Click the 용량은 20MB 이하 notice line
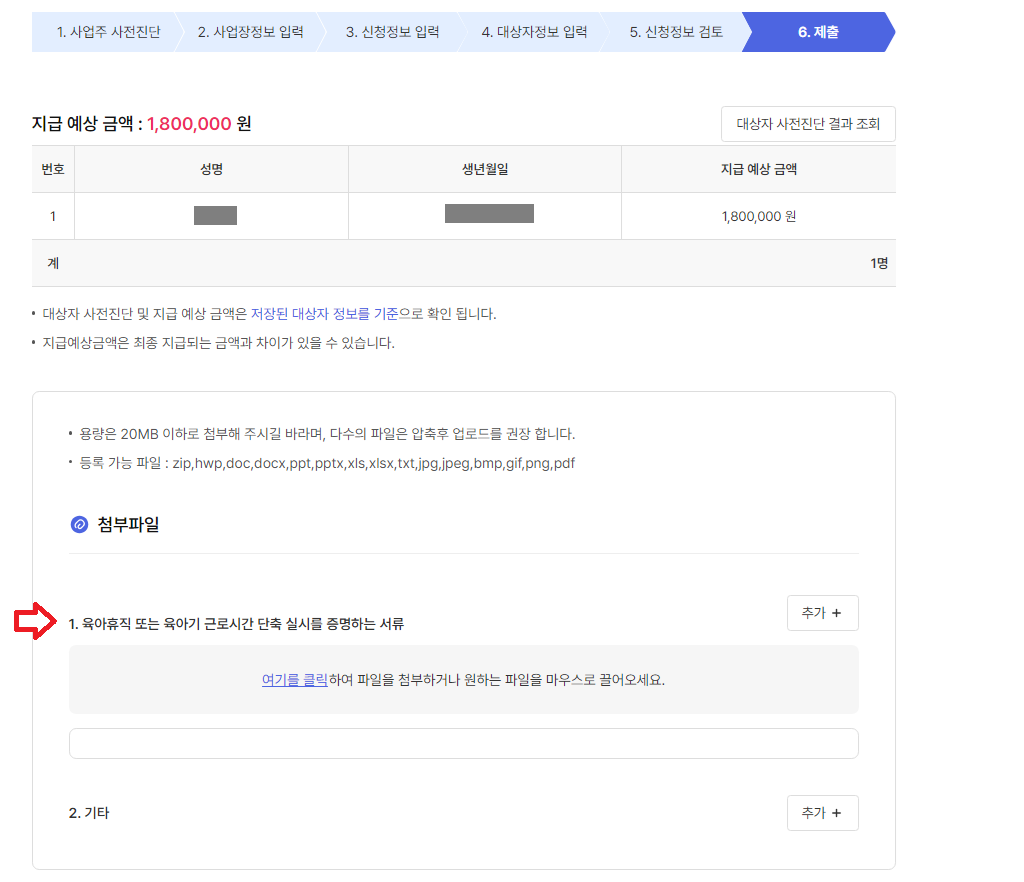1024x882 pixels. point(327,434)
